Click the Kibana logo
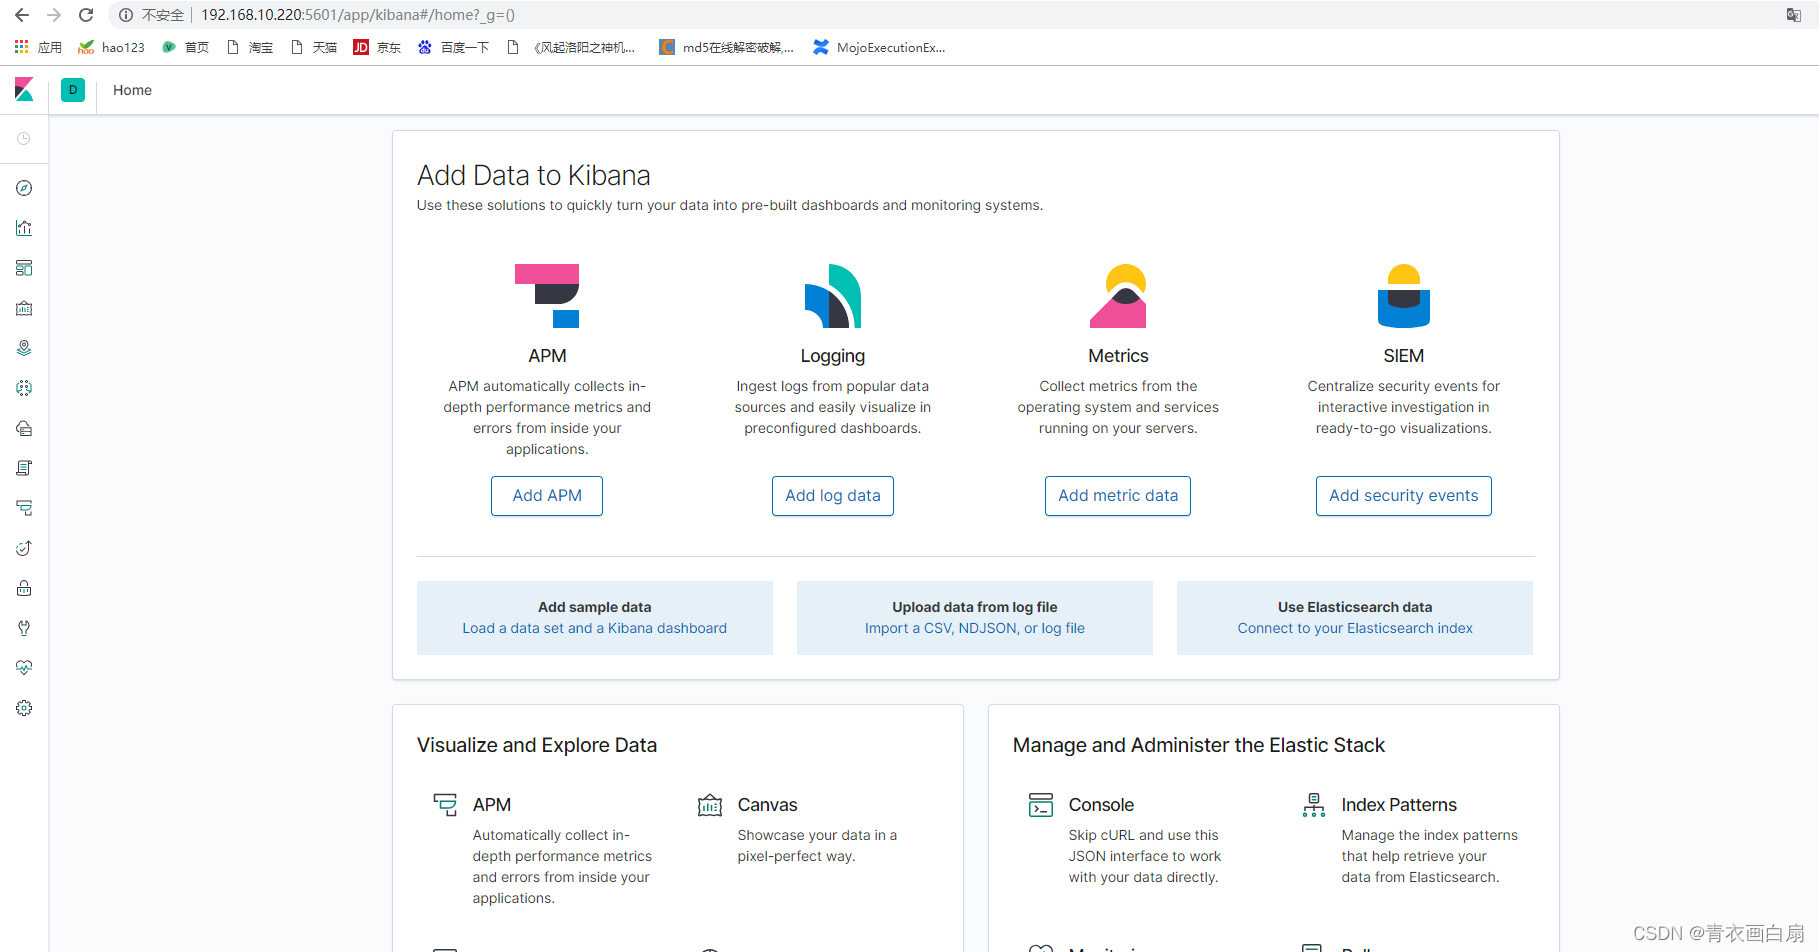Viewport: 1819px width, 952px height. (24, 90)
